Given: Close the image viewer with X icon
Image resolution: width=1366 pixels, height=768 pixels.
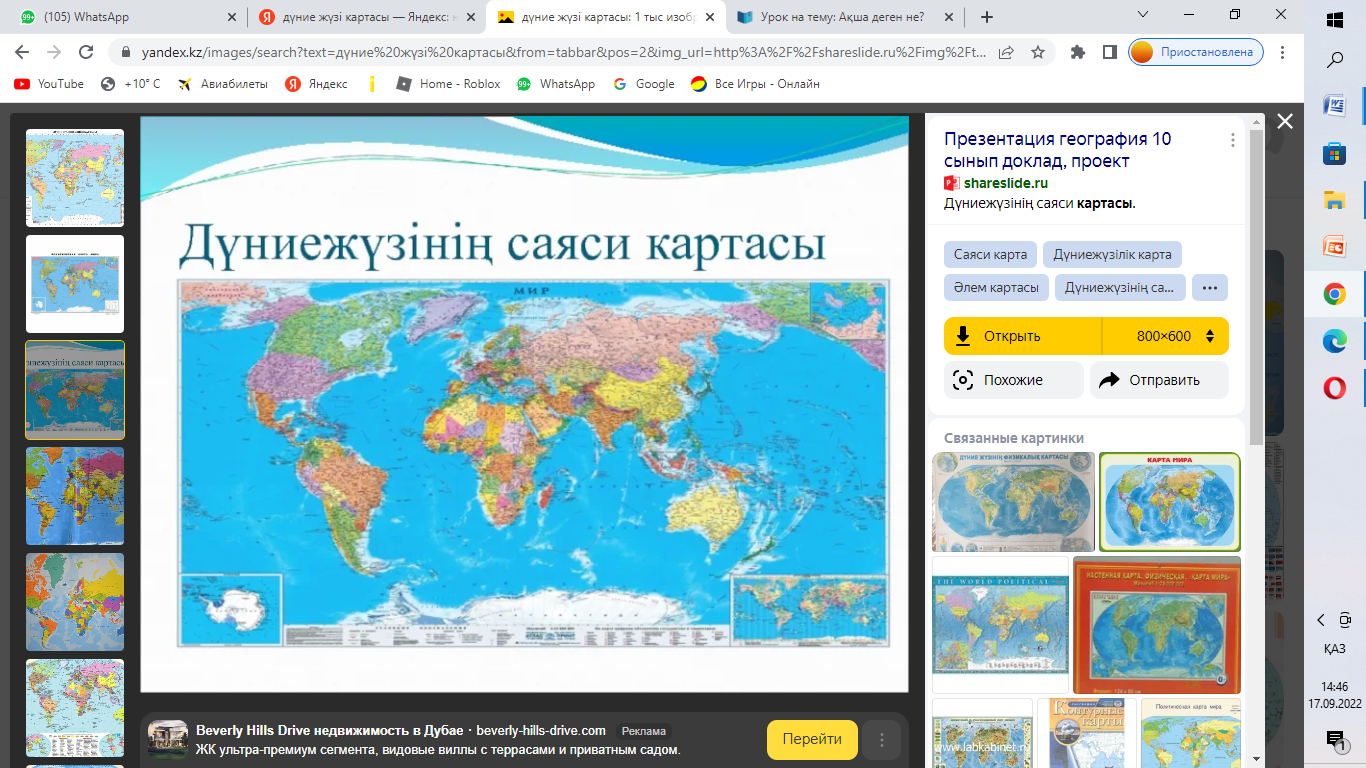Looking at the screenshot, I should tap(1285, 122).
